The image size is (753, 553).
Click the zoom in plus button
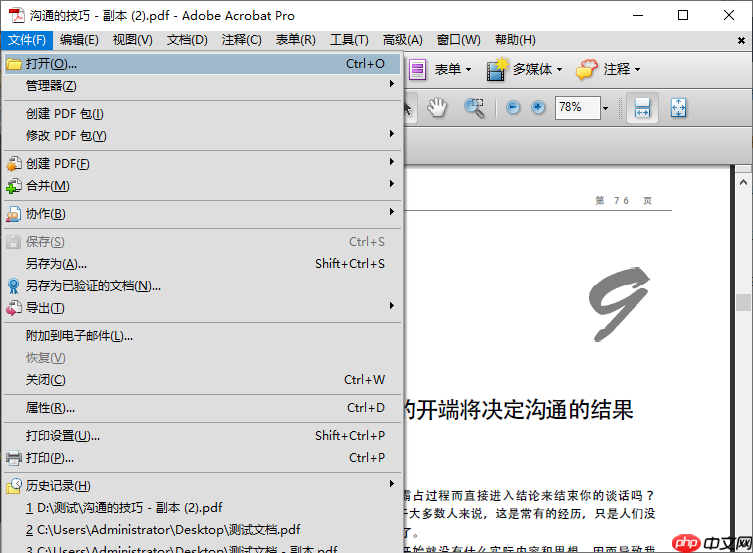[x=538, y=108]
